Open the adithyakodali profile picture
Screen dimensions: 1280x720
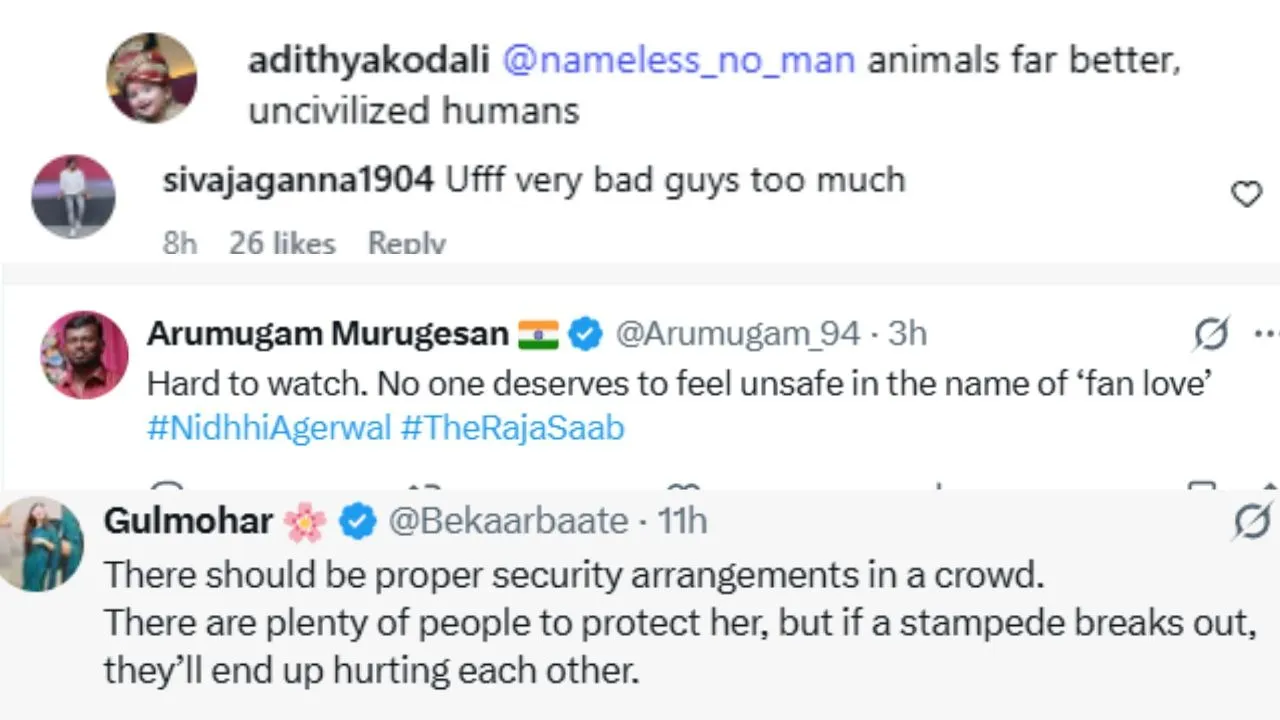pos(152,77)
